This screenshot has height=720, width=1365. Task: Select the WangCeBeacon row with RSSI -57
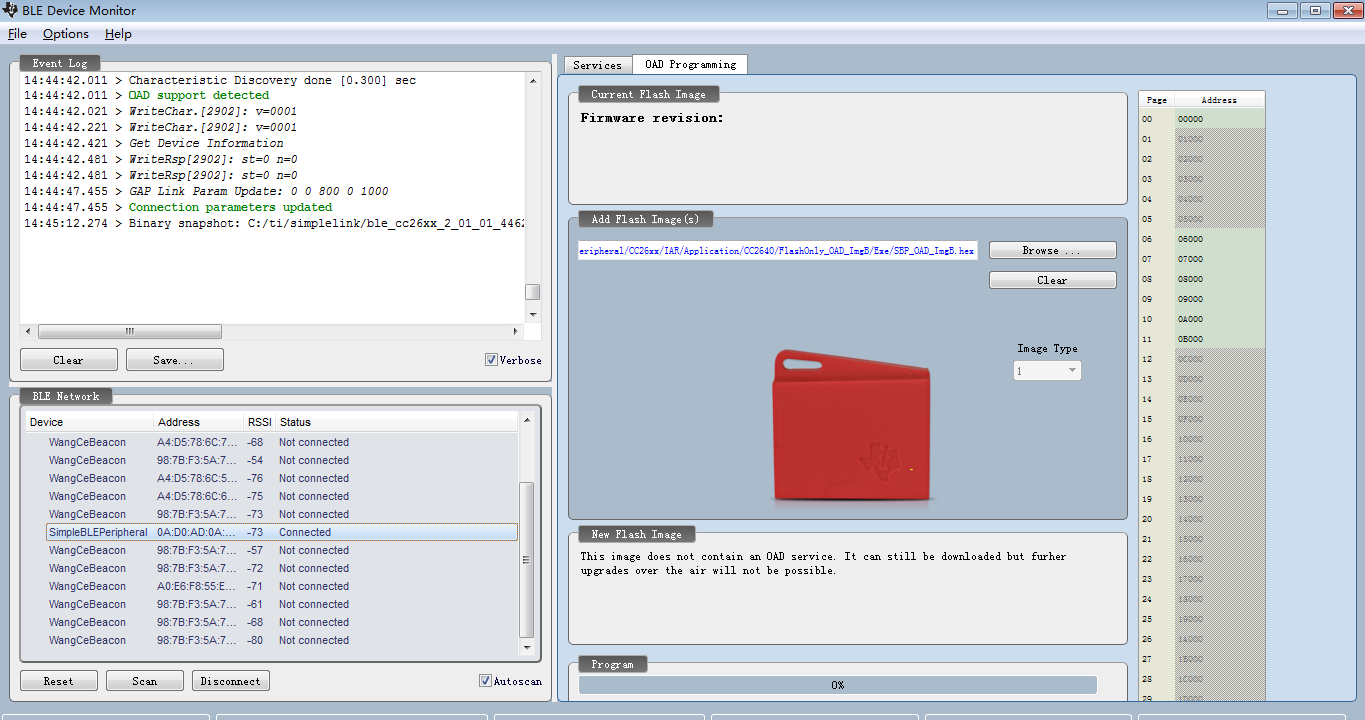click(282, 550)
